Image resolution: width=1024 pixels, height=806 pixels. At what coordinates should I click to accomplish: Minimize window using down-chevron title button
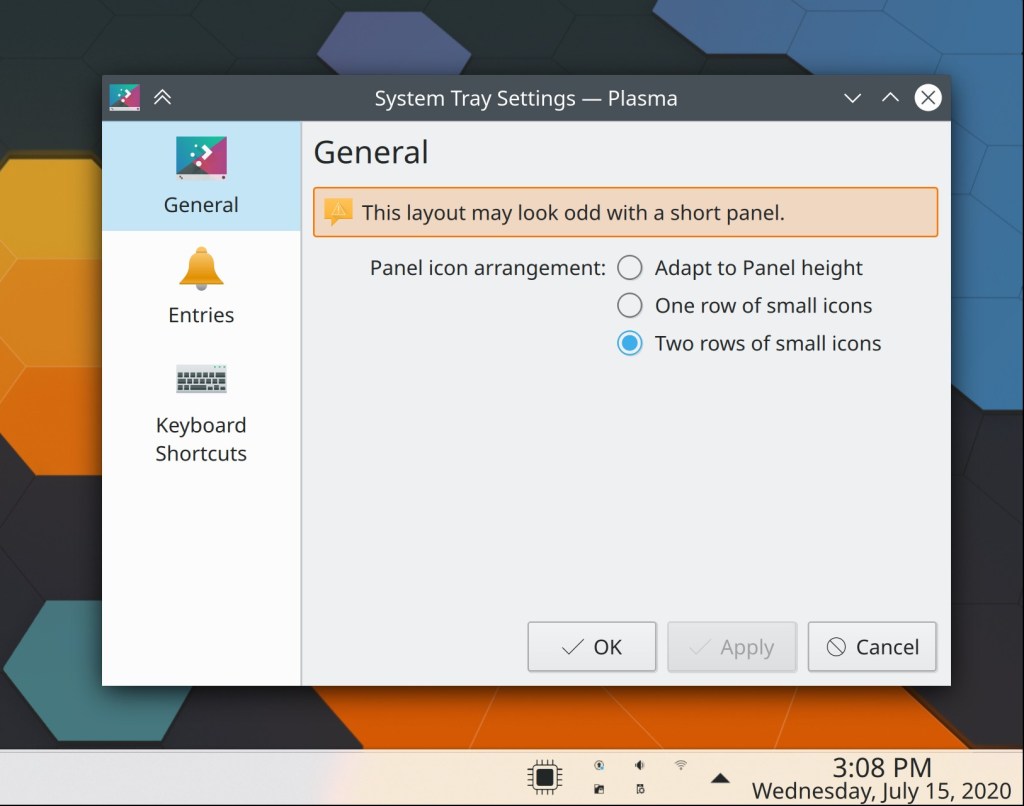852,98
